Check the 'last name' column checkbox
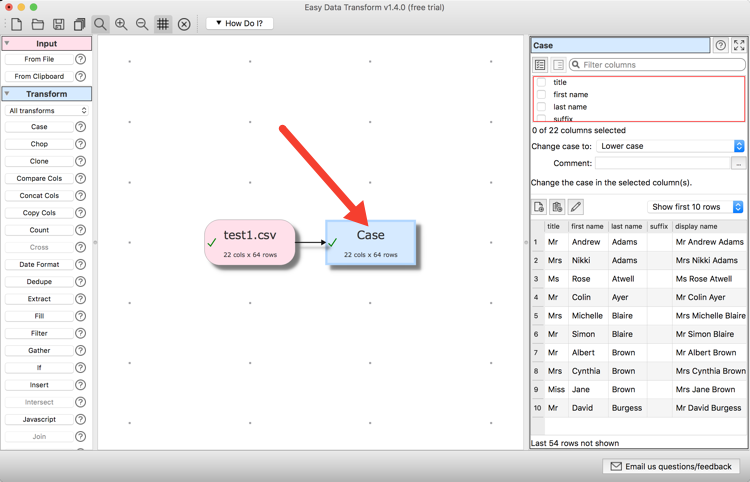Image resolution: width=750 pixels, height=482 pixels. point(541,107)
